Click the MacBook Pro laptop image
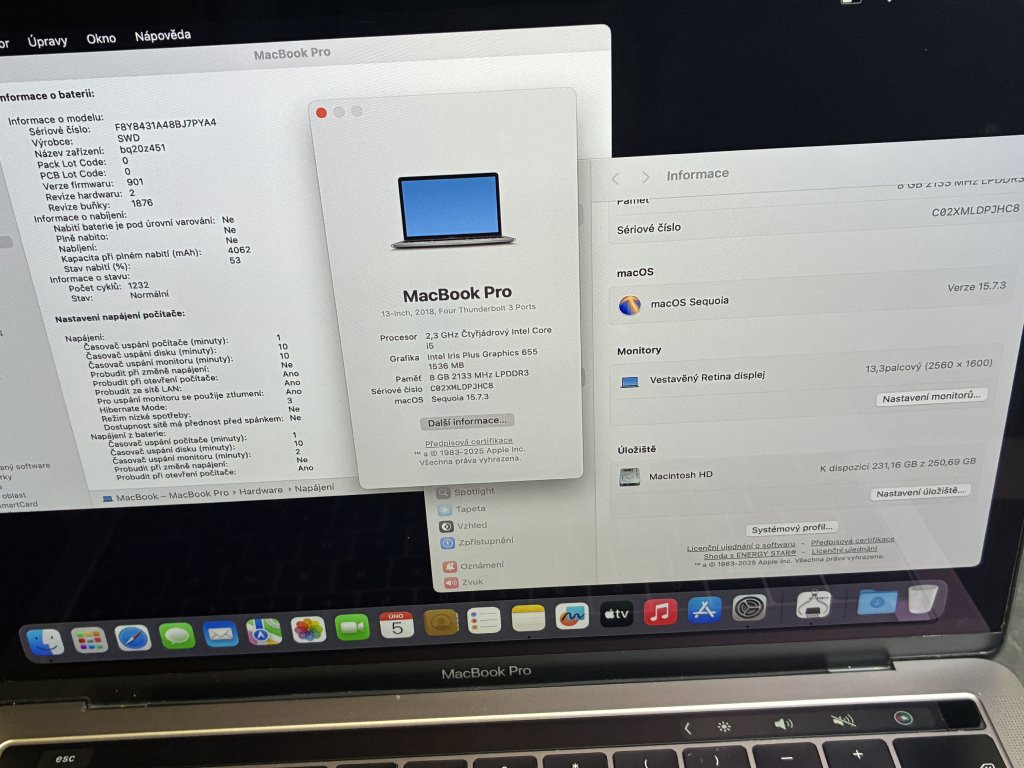 [x=451, y=210]
